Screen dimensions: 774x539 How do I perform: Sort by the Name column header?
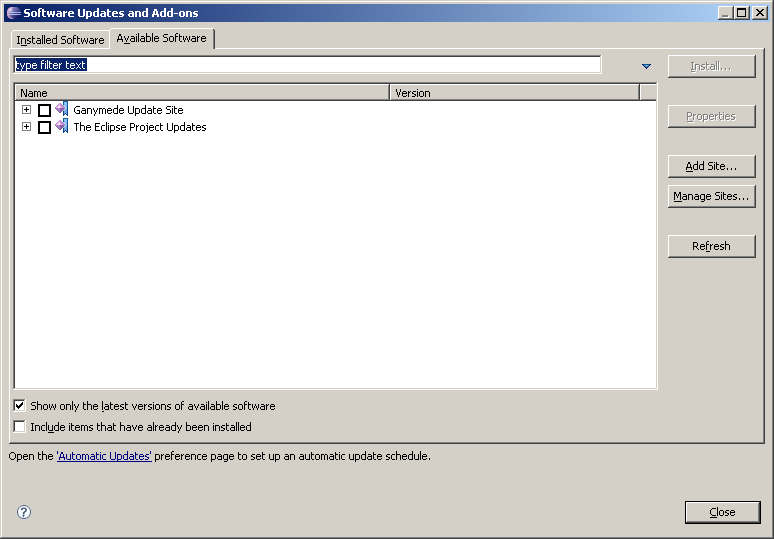coord(202,93)
